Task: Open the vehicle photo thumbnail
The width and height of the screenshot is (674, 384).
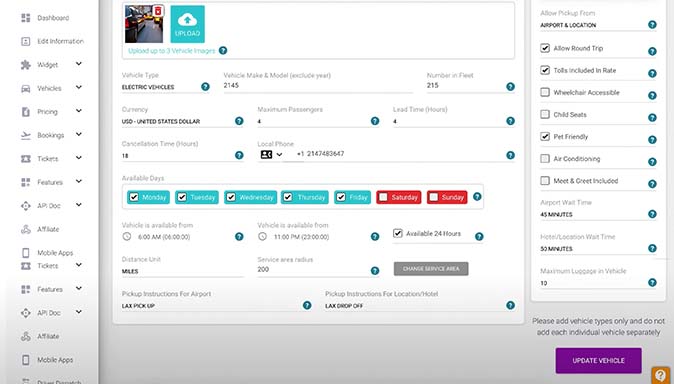Action: 144,24
